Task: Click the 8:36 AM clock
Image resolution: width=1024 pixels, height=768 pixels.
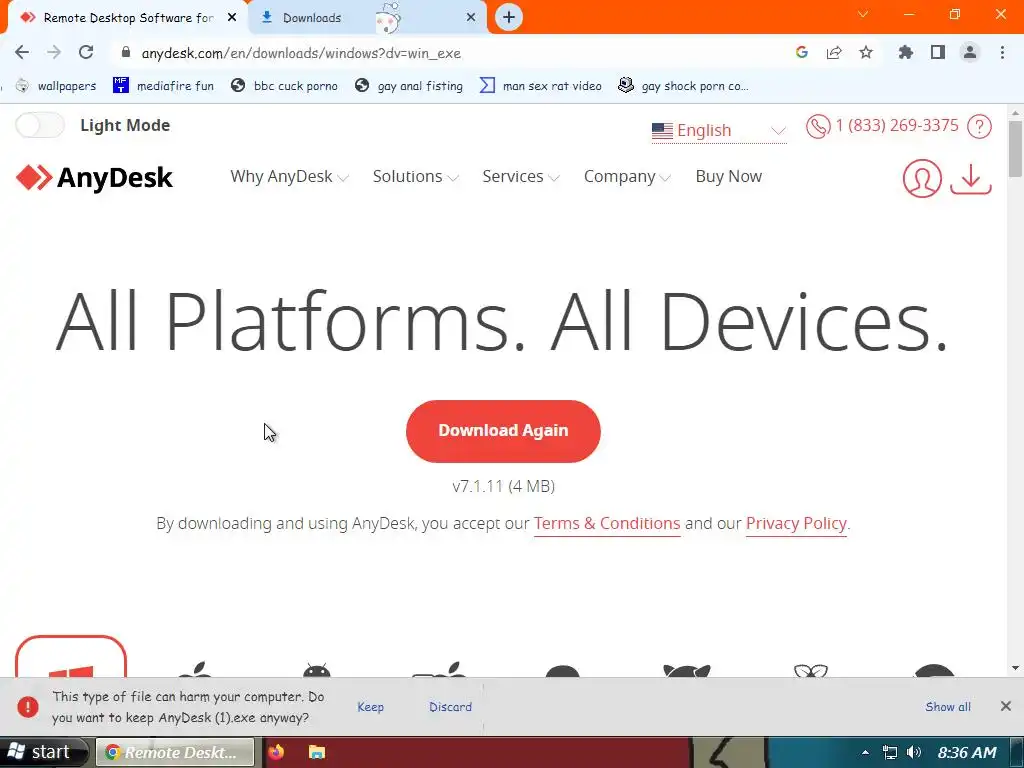Action: click(967, 752)
